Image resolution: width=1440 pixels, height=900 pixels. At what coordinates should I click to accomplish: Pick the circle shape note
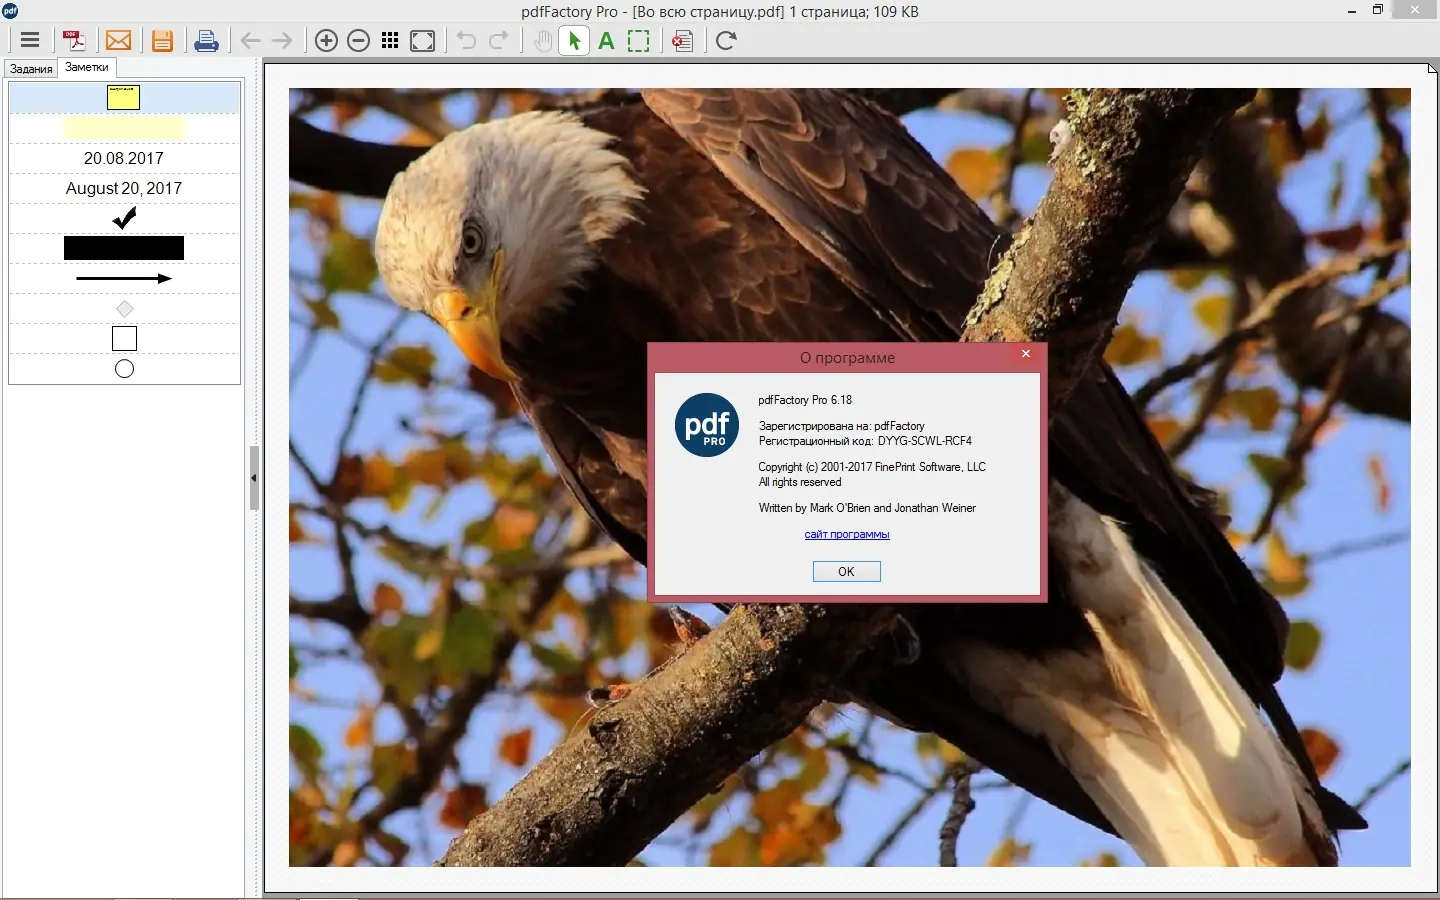[x=124, y=369]
